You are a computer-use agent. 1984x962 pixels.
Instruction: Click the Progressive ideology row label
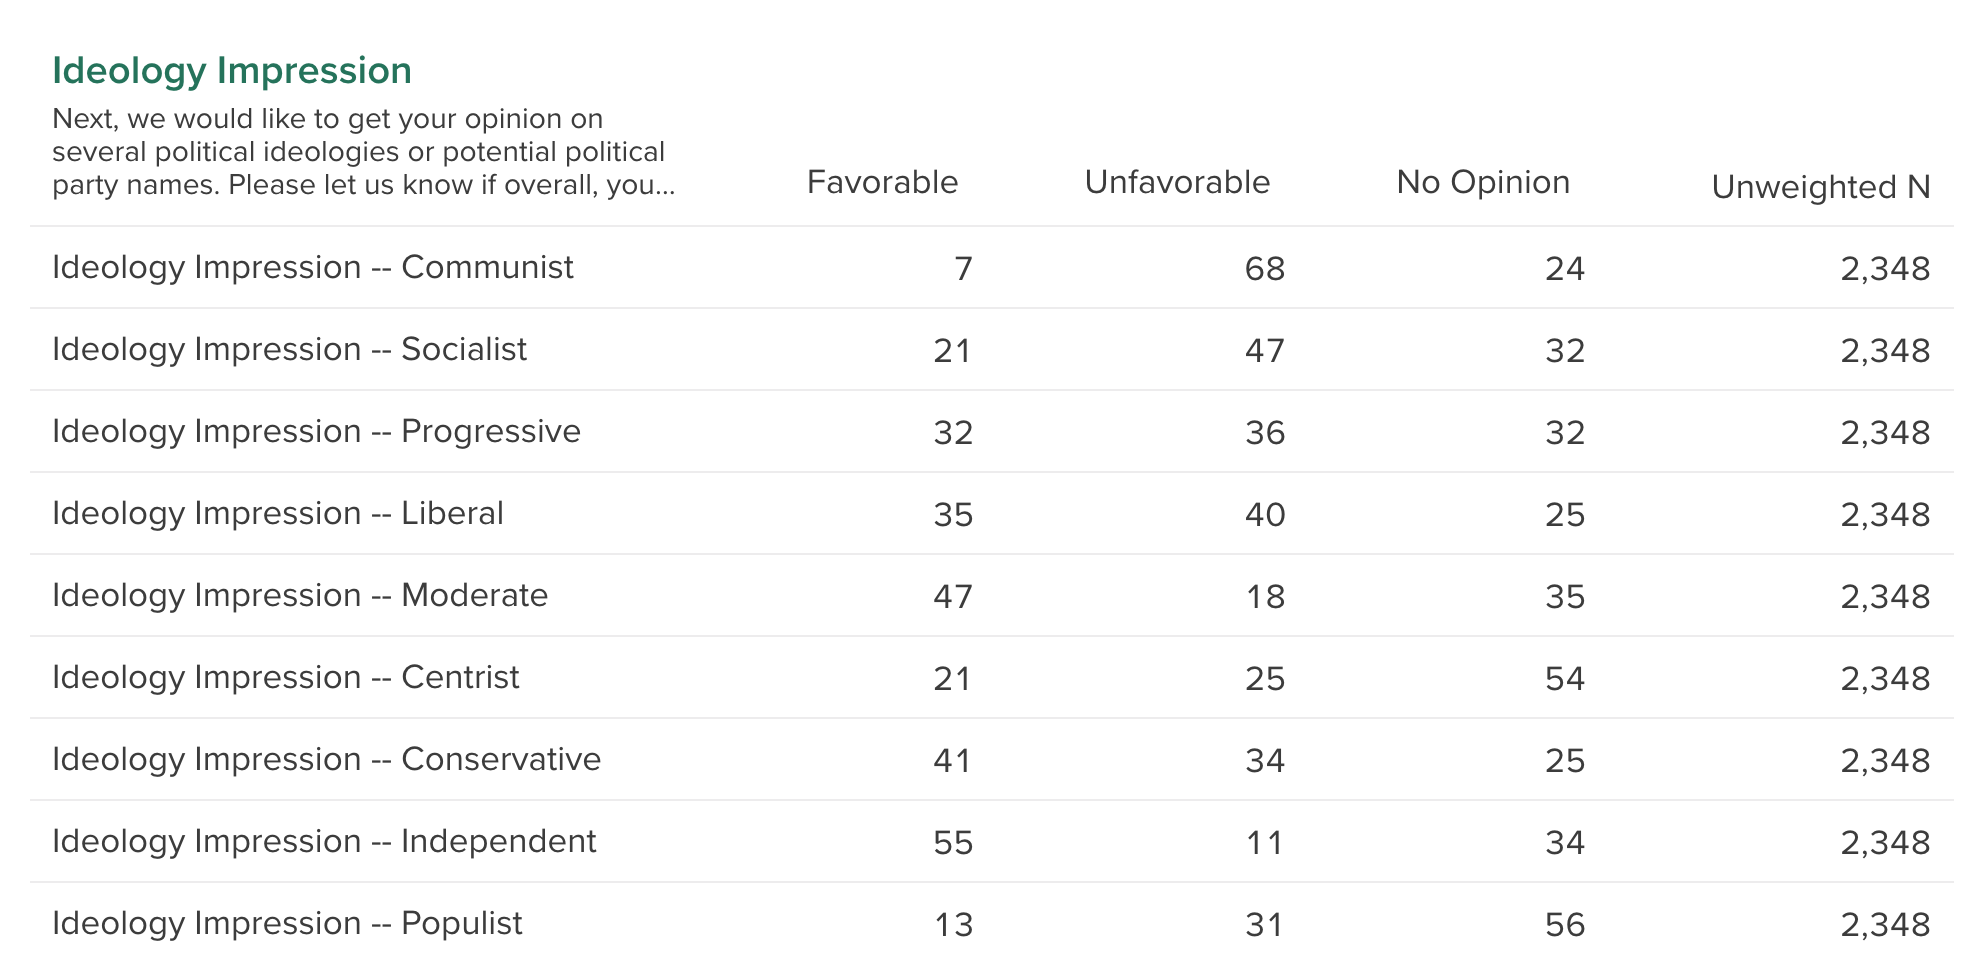coord(316,432)
